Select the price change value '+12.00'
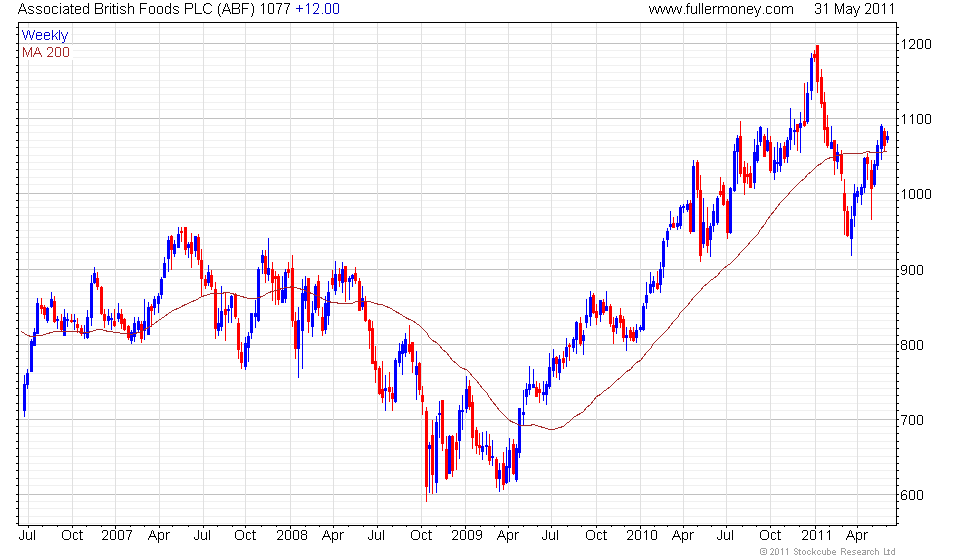This screenshot has height=560, width=980. 318,9
